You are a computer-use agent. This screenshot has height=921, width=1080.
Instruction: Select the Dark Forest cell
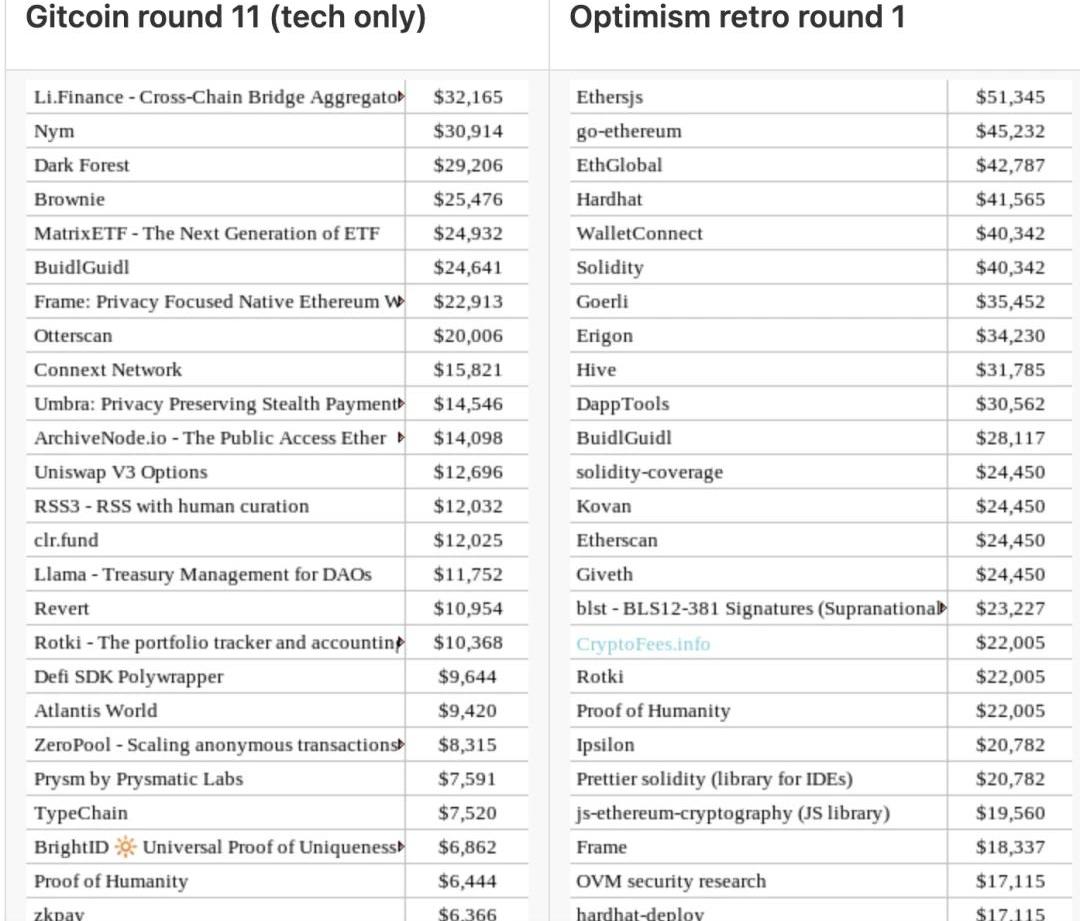pos(82,165)
